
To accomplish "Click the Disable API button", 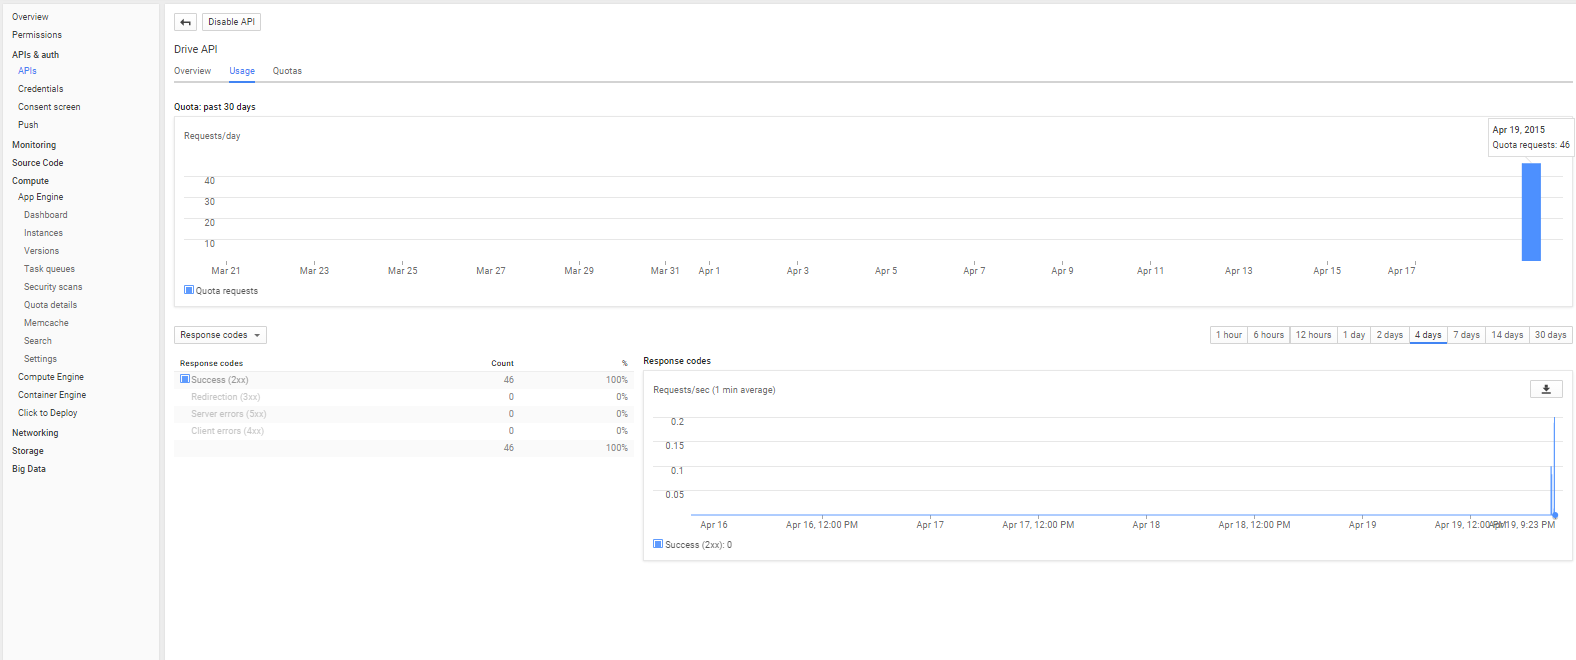I will [231, 22].
